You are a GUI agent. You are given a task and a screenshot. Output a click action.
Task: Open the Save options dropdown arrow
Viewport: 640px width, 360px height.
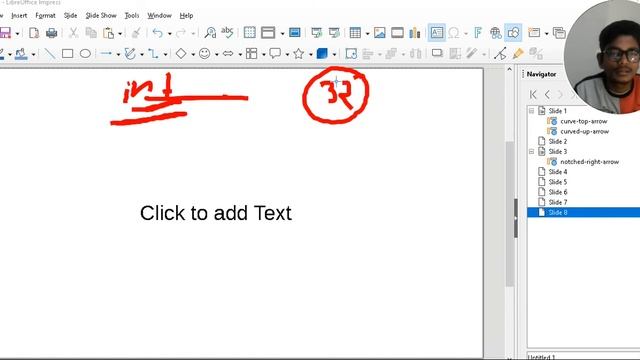[18, 33]
